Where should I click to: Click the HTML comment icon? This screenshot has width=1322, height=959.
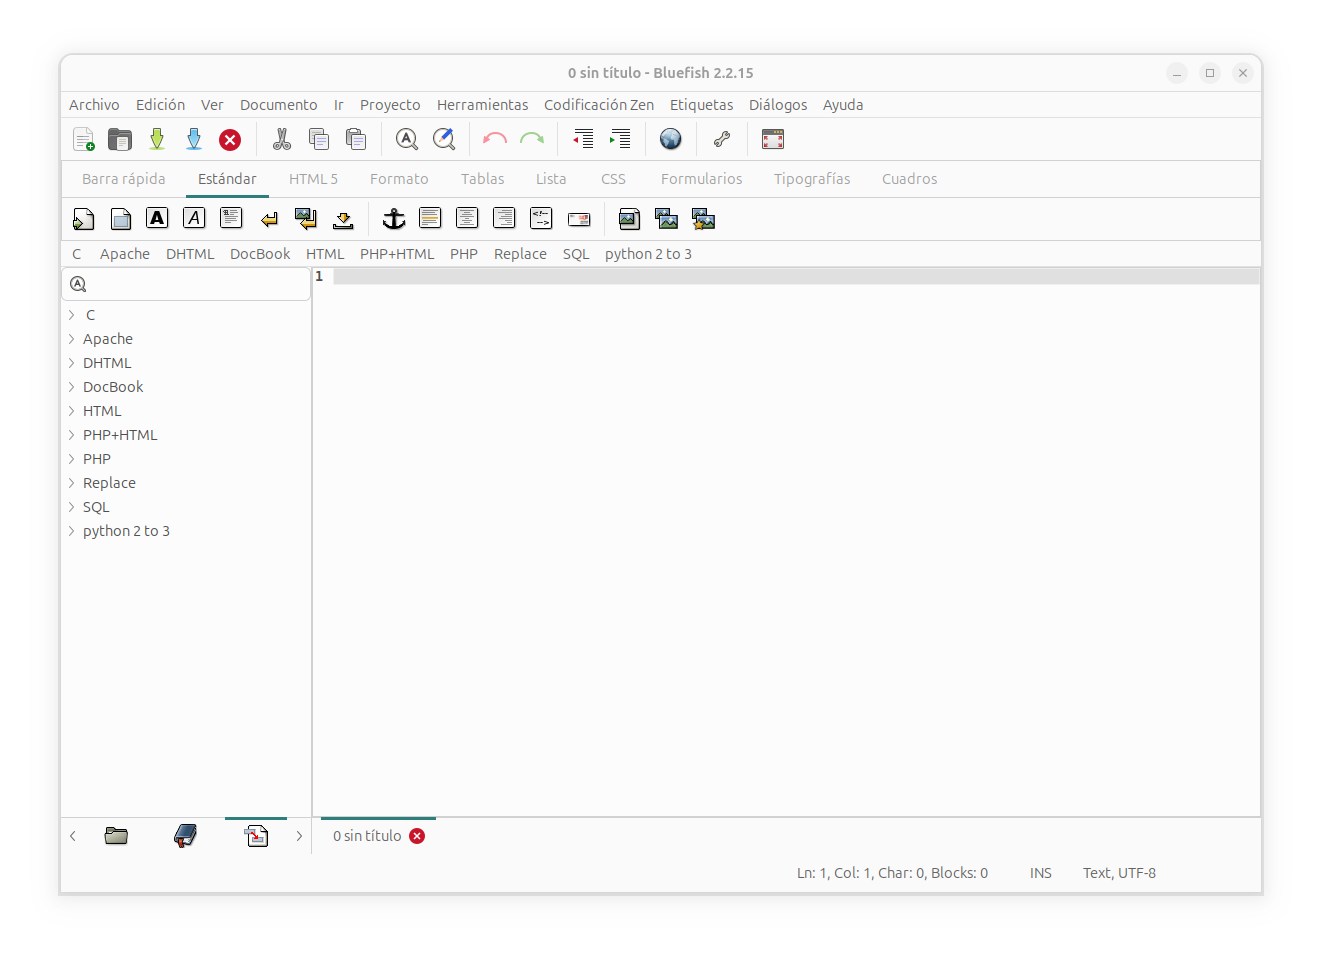[541, 218]
